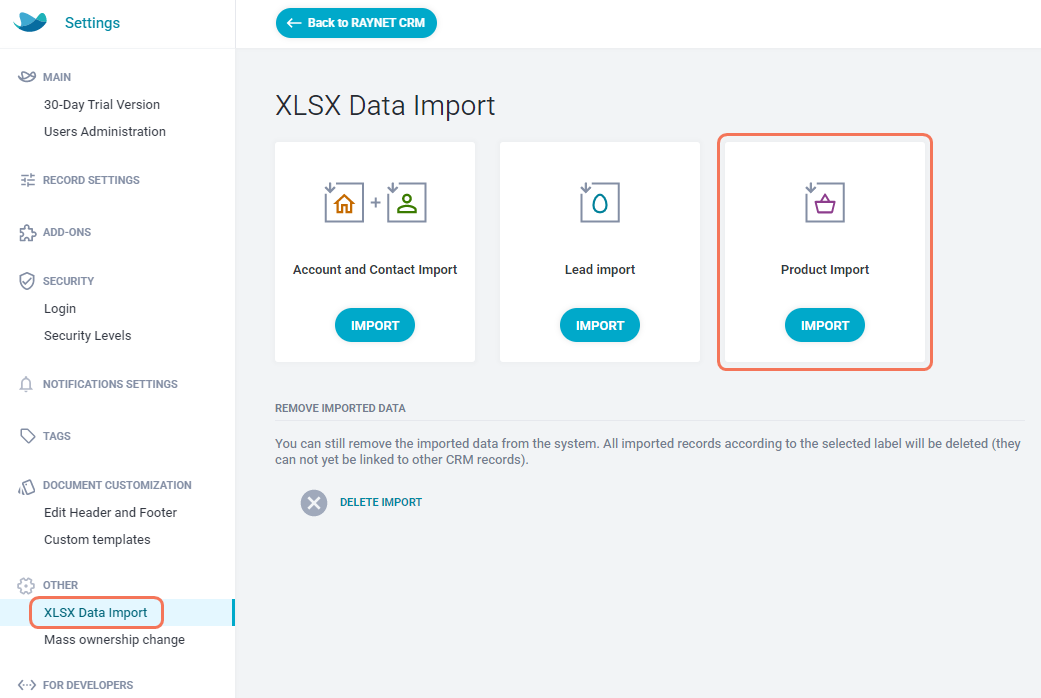Click the Add-ons puzzle icon
This screenshot has height=698, width=1041.
28,232
